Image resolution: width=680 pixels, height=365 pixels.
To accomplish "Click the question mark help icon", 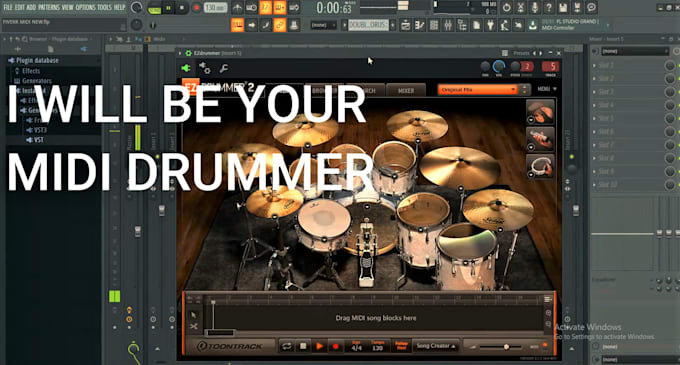I will tap(549, 7).
